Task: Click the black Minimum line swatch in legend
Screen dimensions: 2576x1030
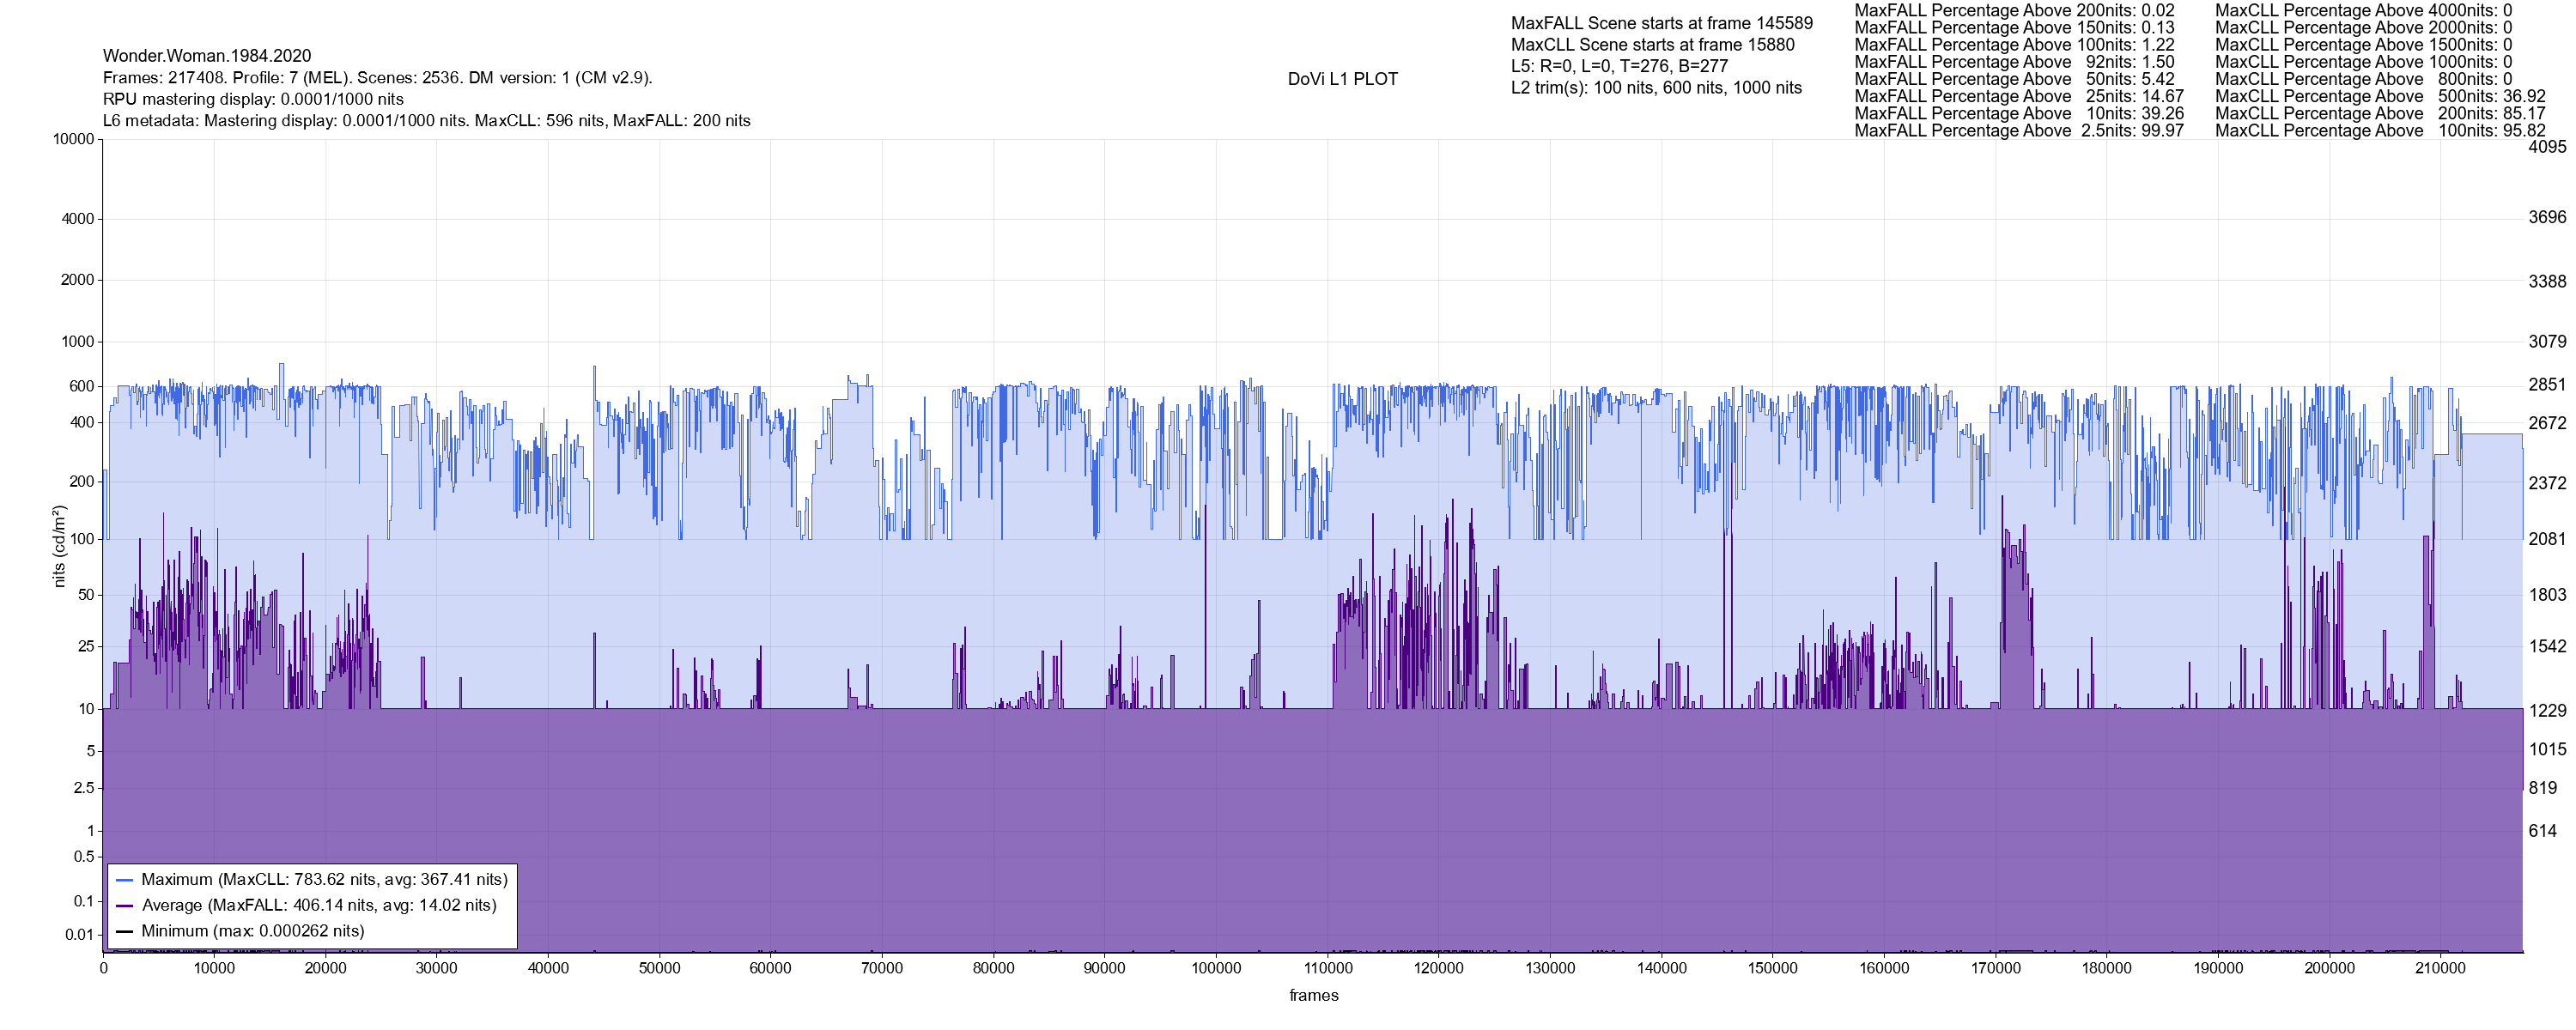Action: point(124,931)
